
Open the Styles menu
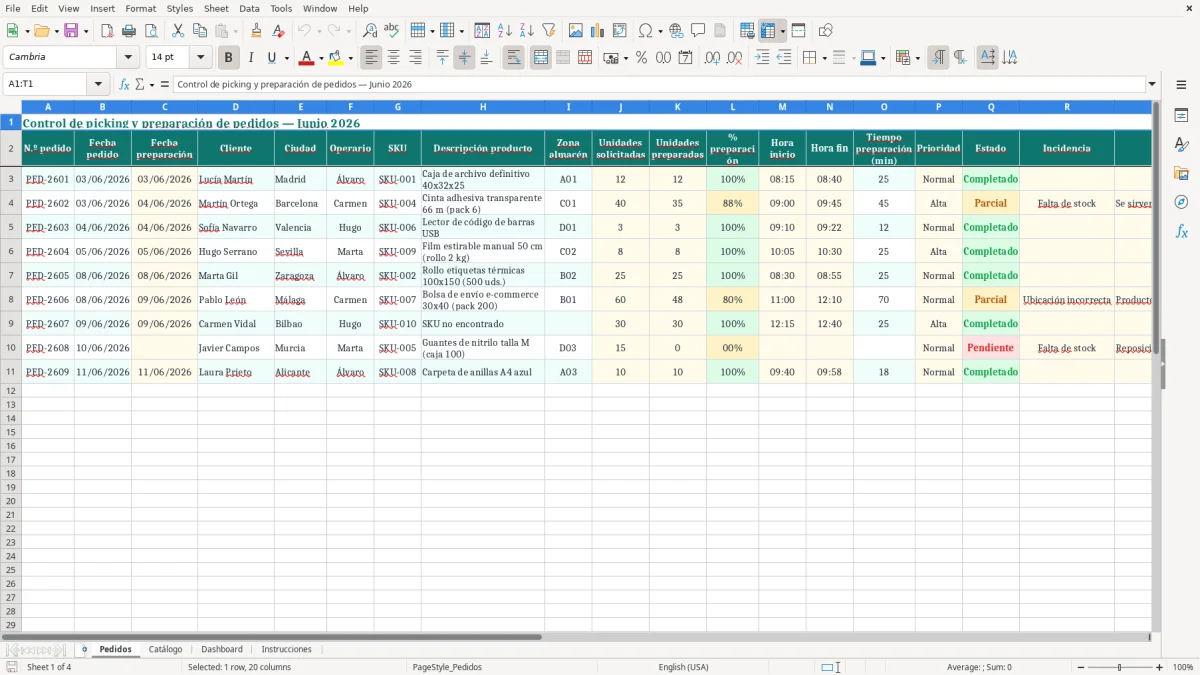(x=180, y=8)
